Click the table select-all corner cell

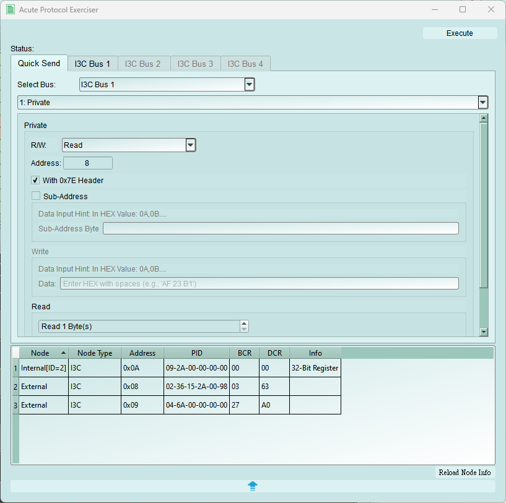point(15,353)
